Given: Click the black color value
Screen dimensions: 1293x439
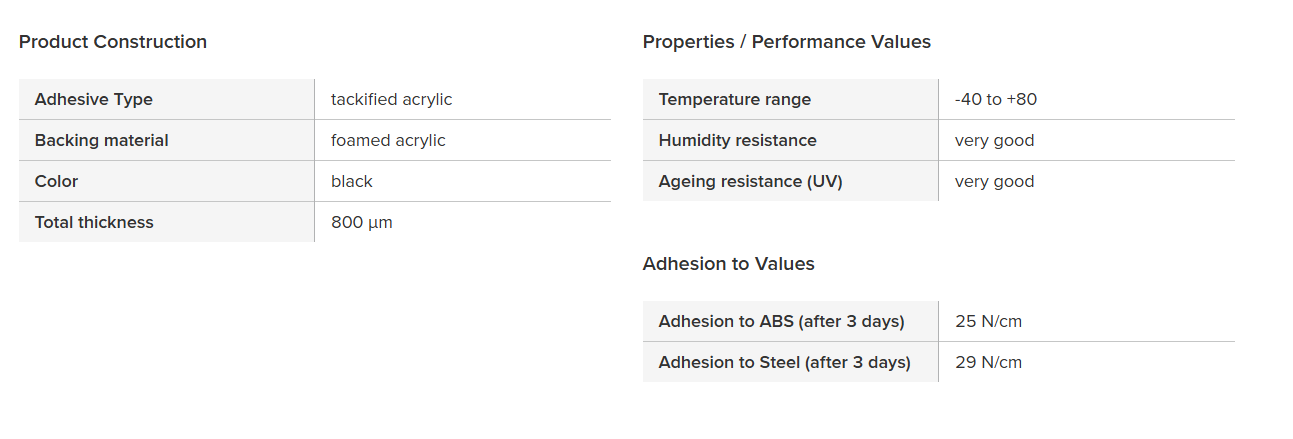Looking at the screenshot, I should [x=351, y=181].
